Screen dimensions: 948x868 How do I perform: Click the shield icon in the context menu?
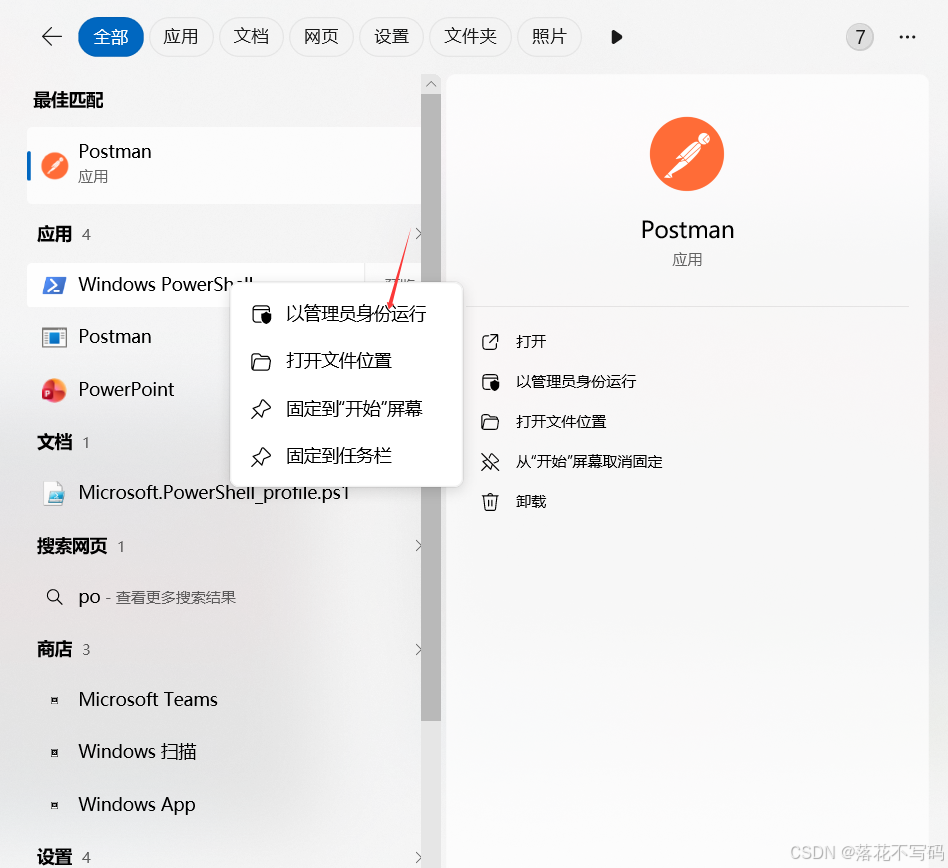261,314
